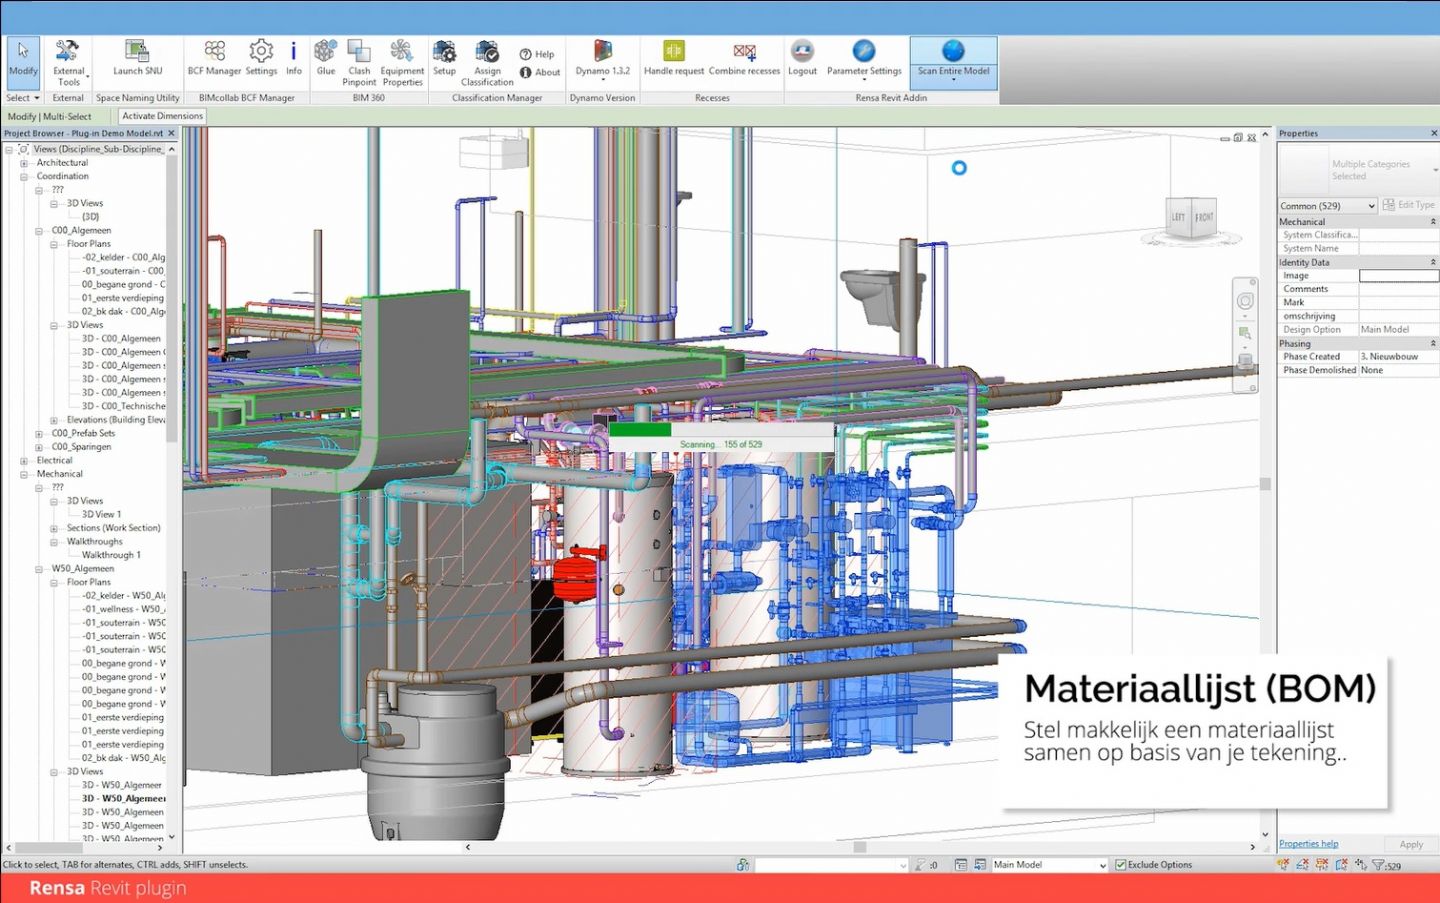
Task: Click the Glue tool in BIM 360
Action: click(326, 59)
